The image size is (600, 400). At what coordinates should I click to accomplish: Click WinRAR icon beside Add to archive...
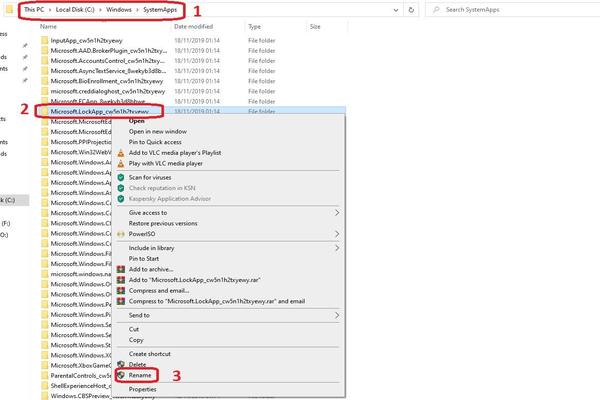(121, 269)
